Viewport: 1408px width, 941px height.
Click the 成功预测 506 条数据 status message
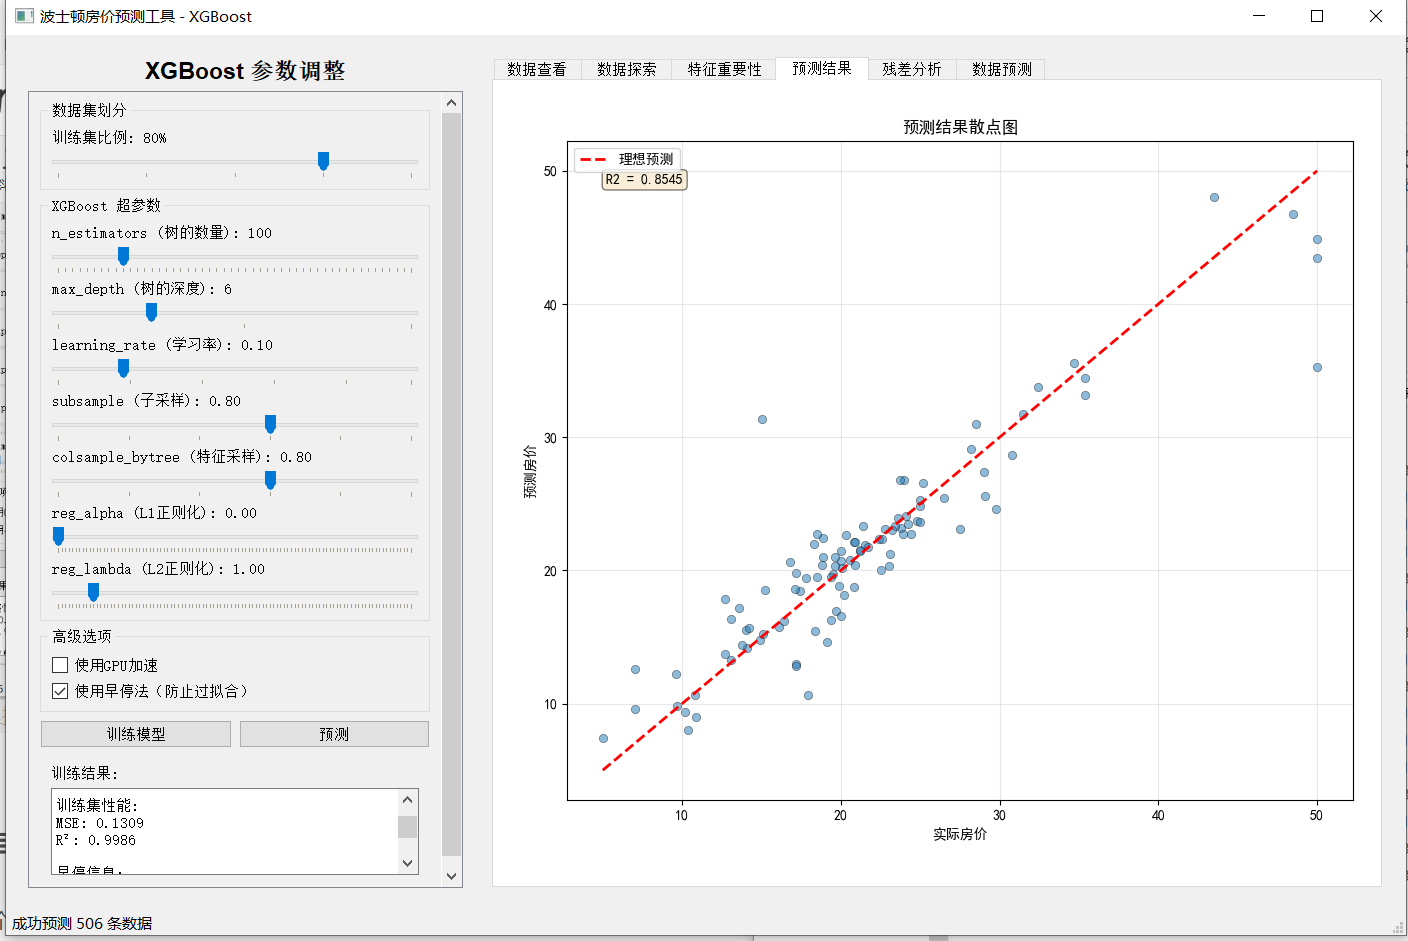[x=82, y=923]
